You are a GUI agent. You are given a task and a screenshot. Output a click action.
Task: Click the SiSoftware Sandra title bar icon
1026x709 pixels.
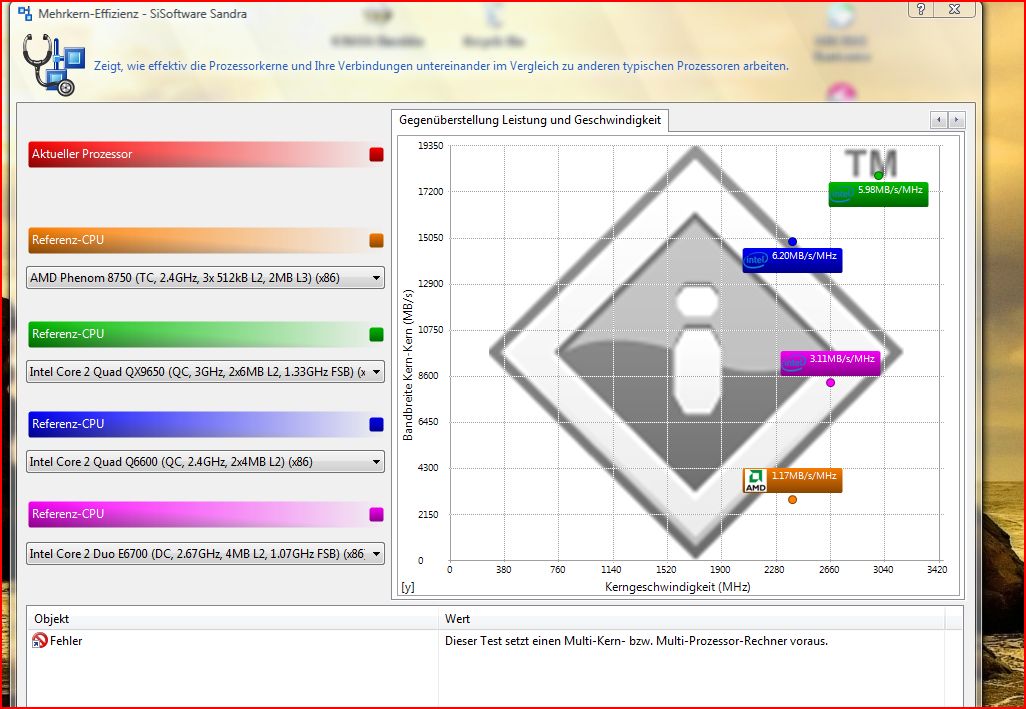[25, 13]
